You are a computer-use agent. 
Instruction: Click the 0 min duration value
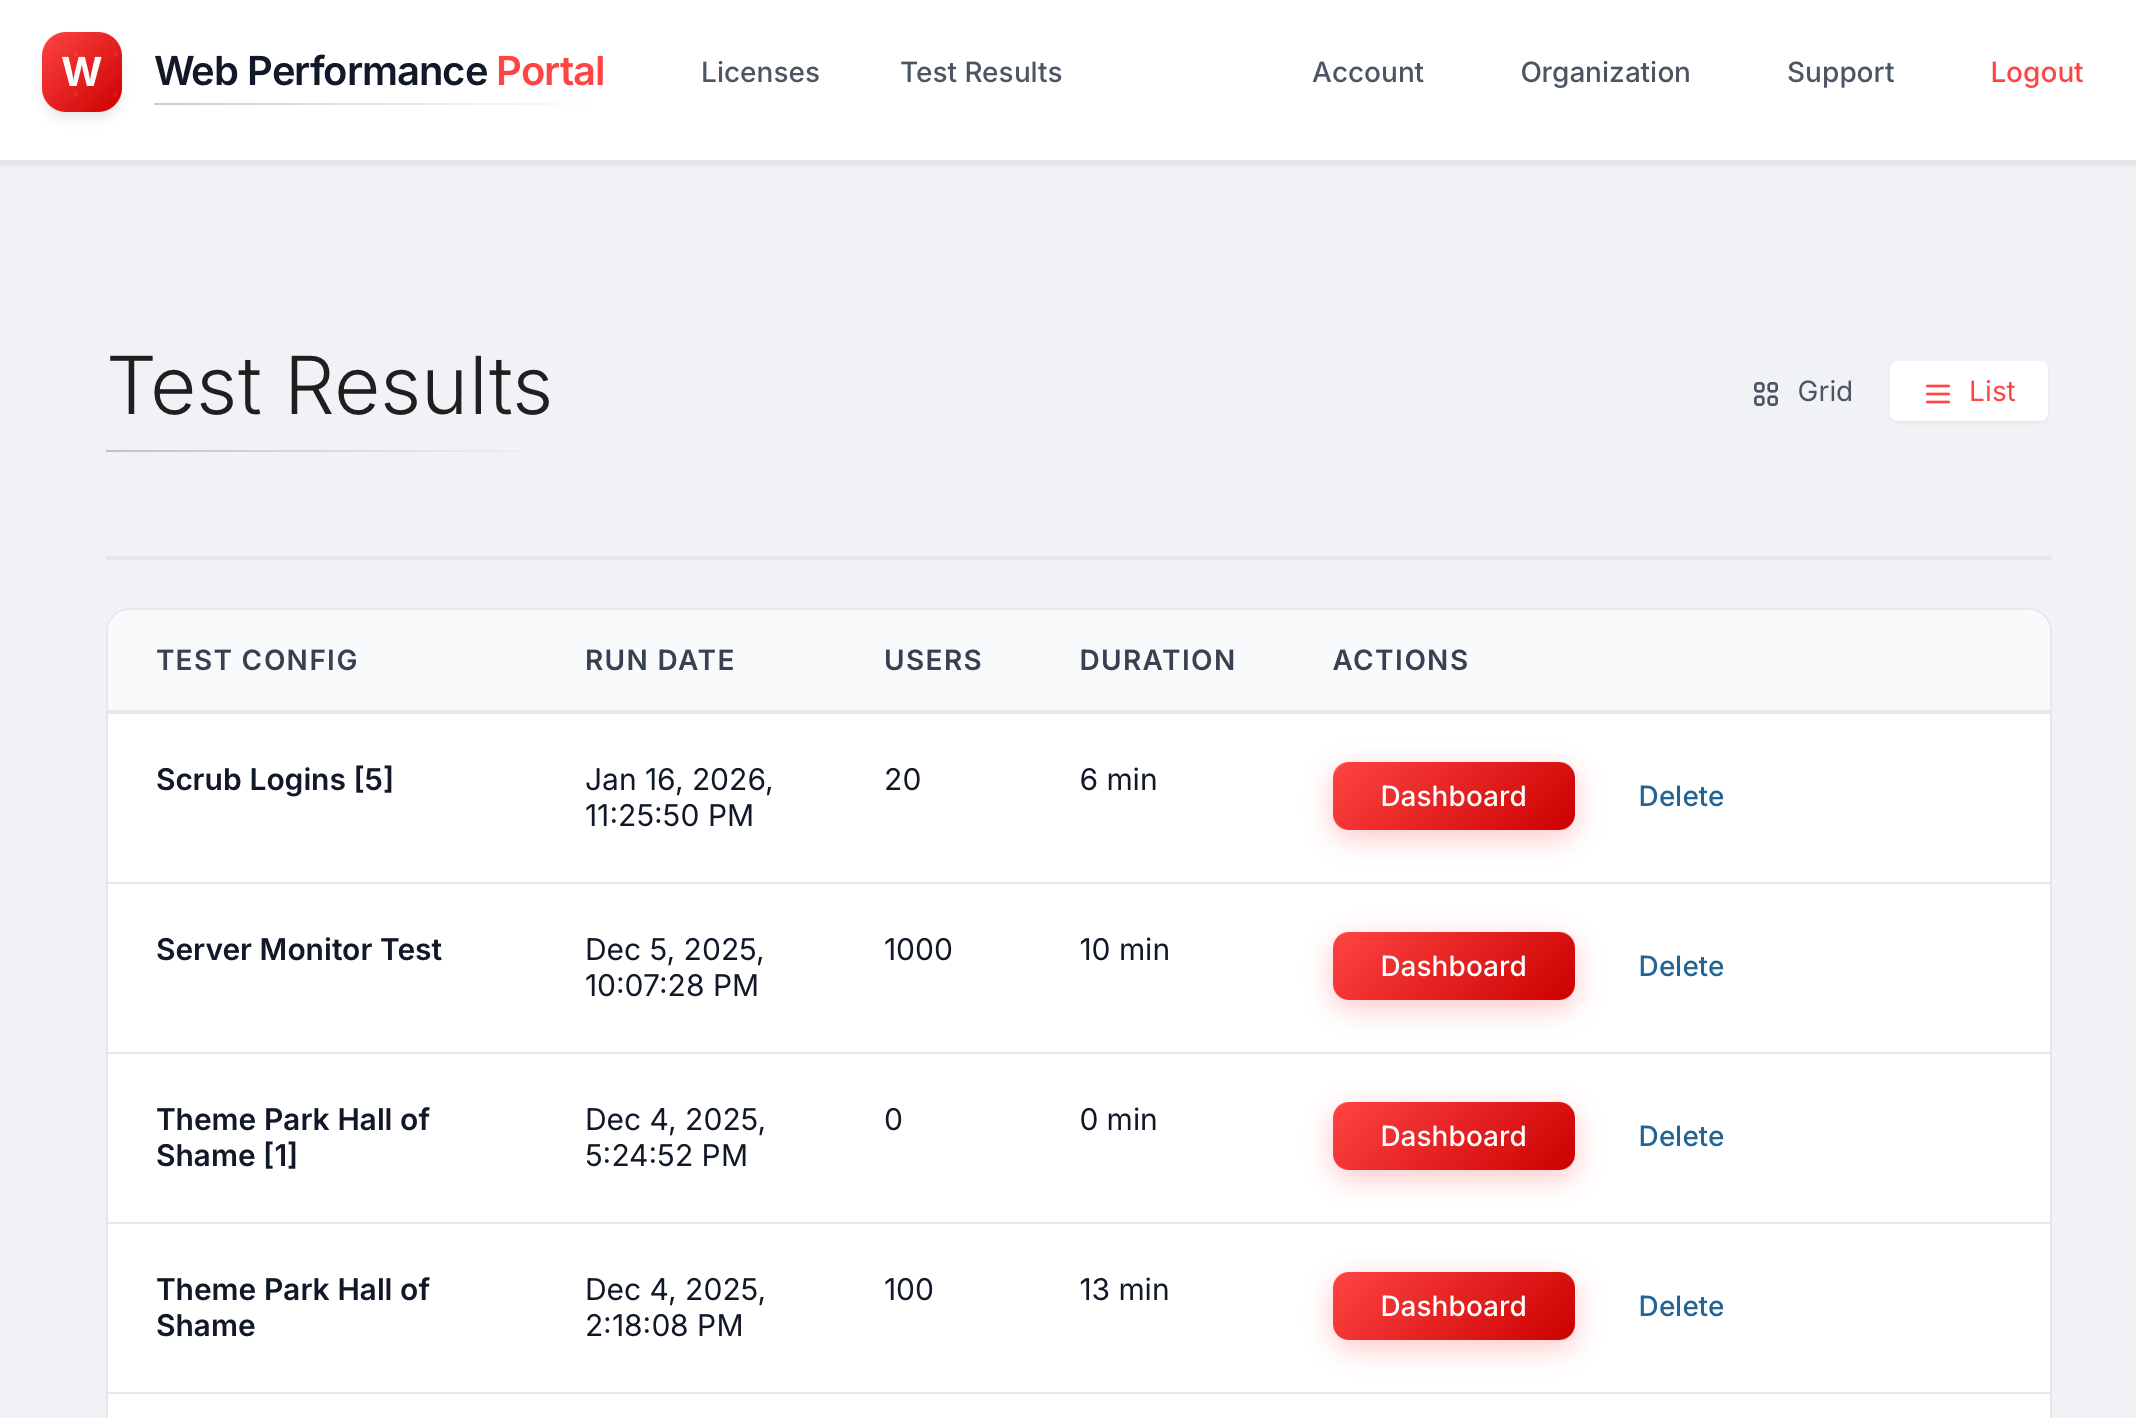[1118, 1119]
